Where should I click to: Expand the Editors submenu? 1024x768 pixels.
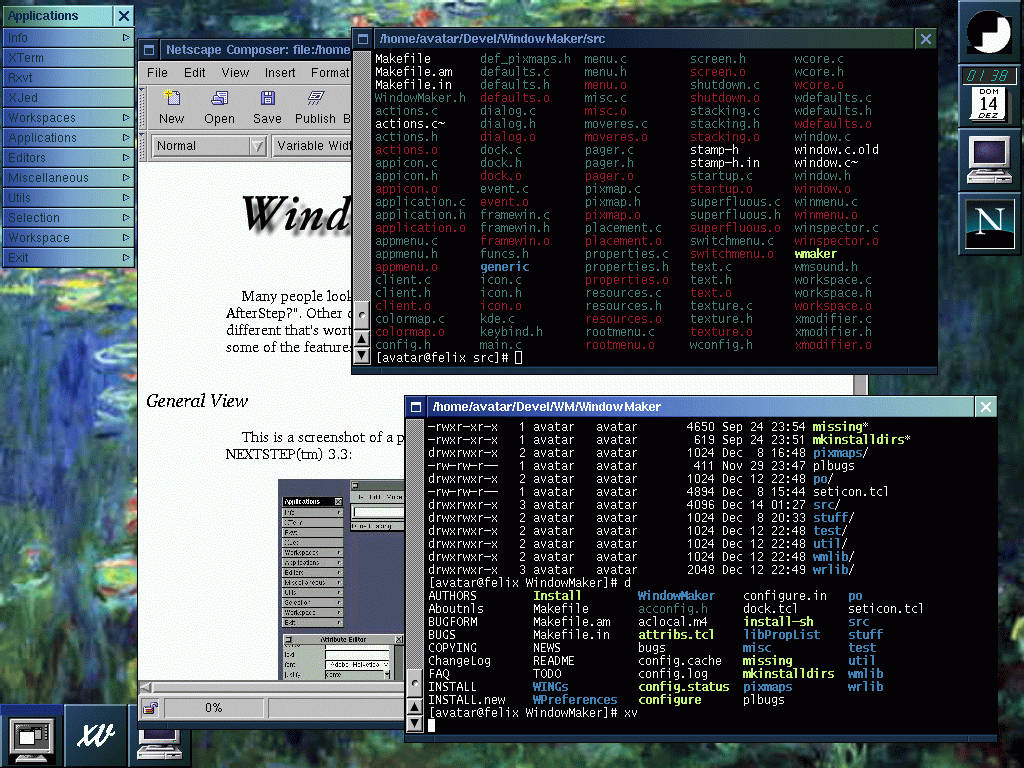pos(69,157)
